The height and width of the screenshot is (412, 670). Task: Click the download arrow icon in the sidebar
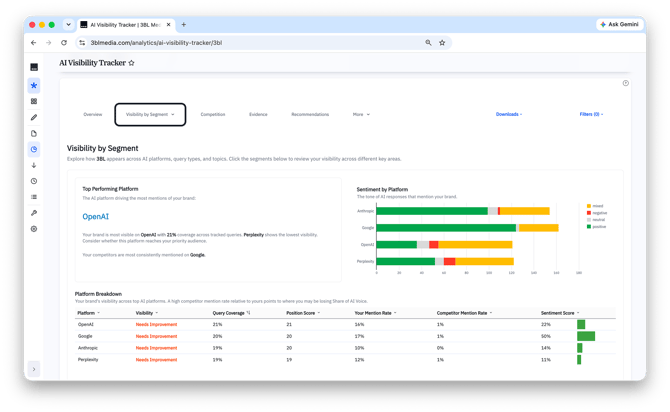[x=34, y=165]
